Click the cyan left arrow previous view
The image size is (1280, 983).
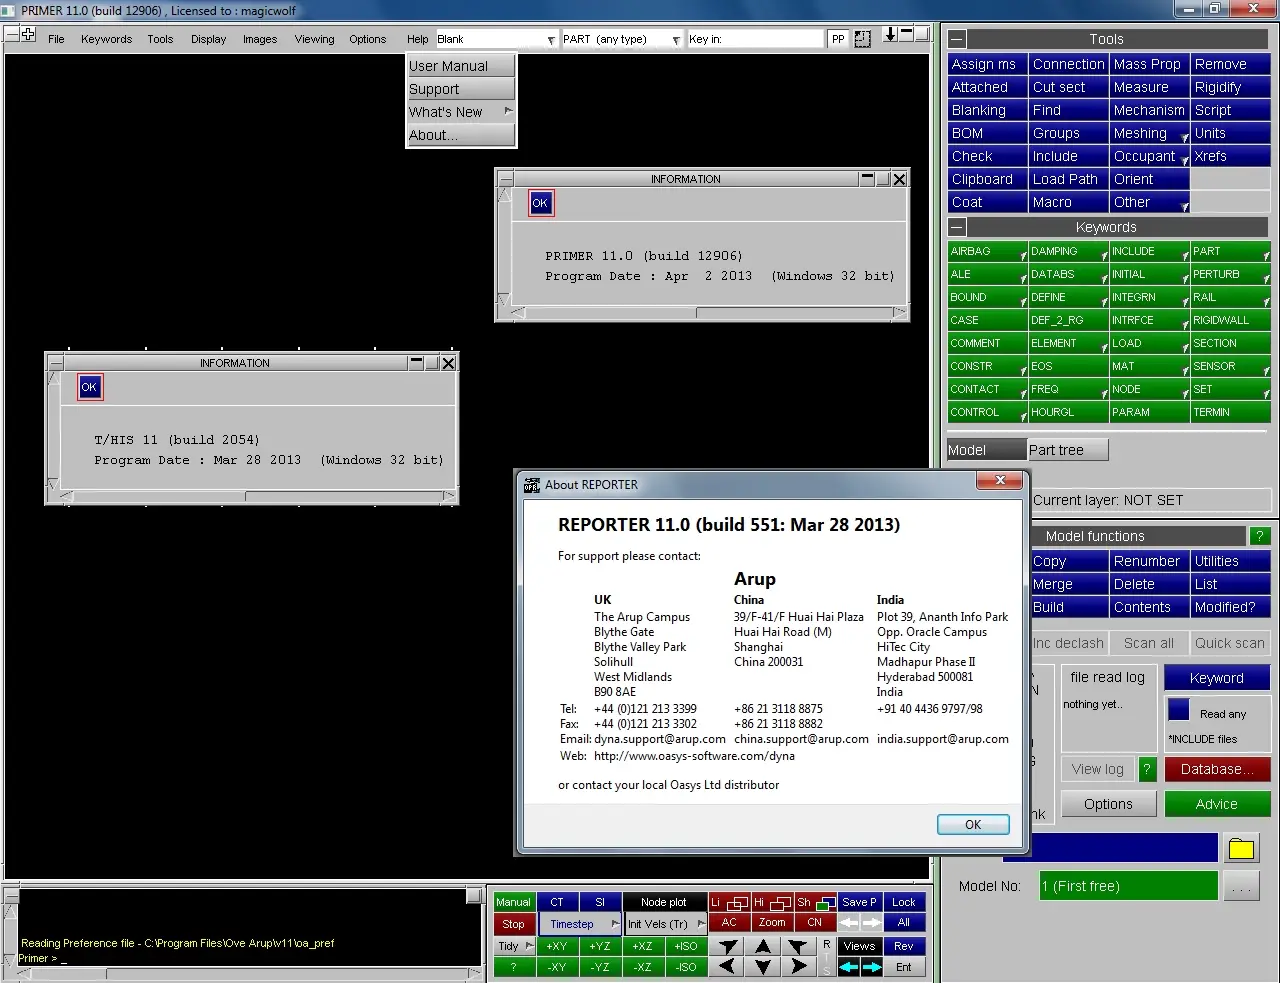[x=849, y=967]
